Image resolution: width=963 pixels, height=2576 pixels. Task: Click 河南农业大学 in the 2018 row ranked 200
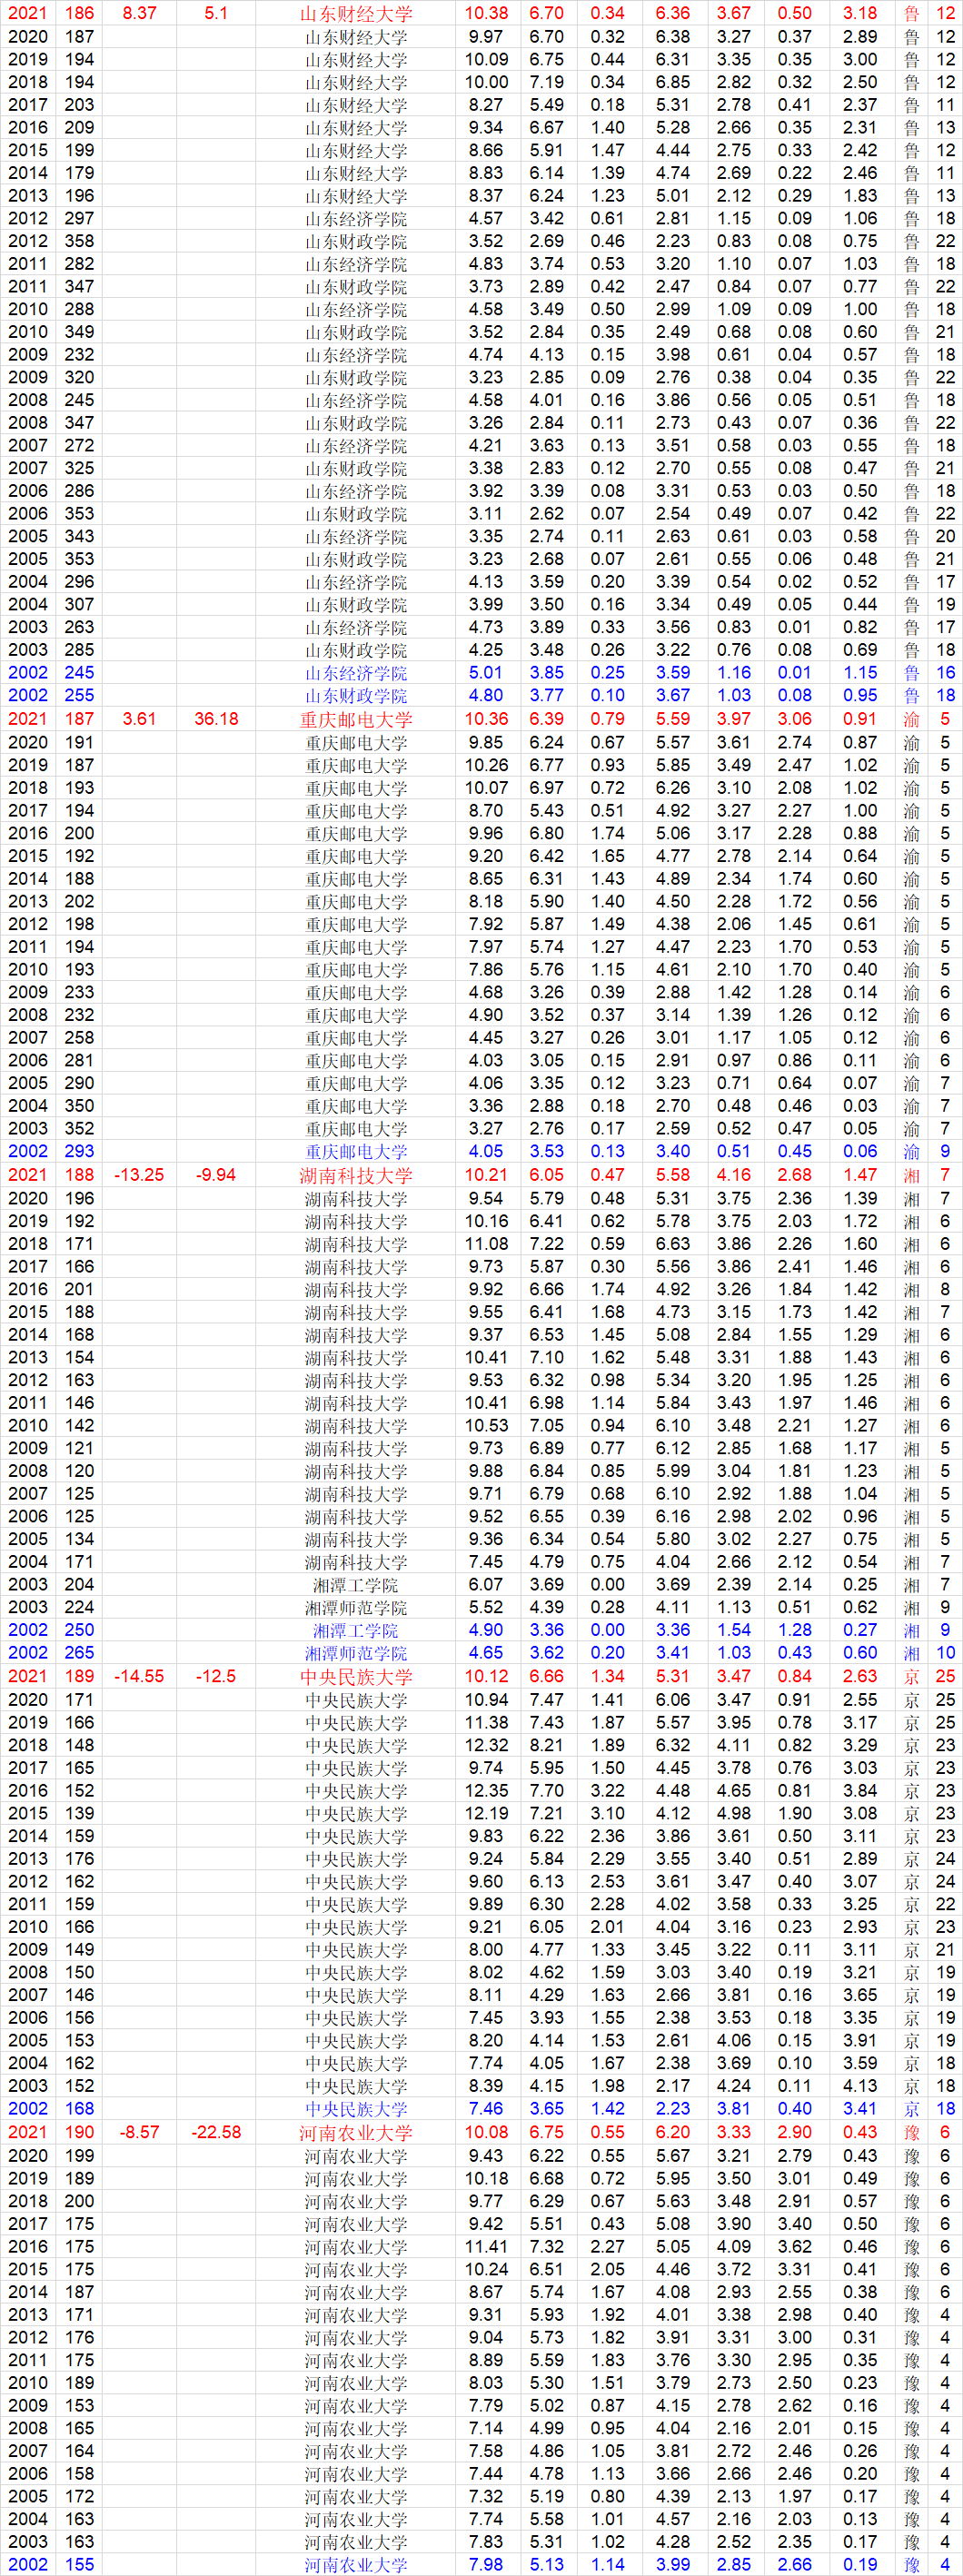pyautogui.click(x=356, y=2202)
